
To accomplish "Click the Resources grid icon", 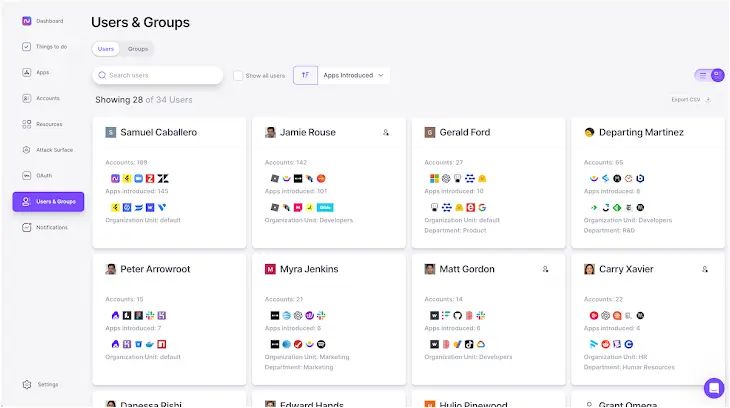I will point(27,124).
